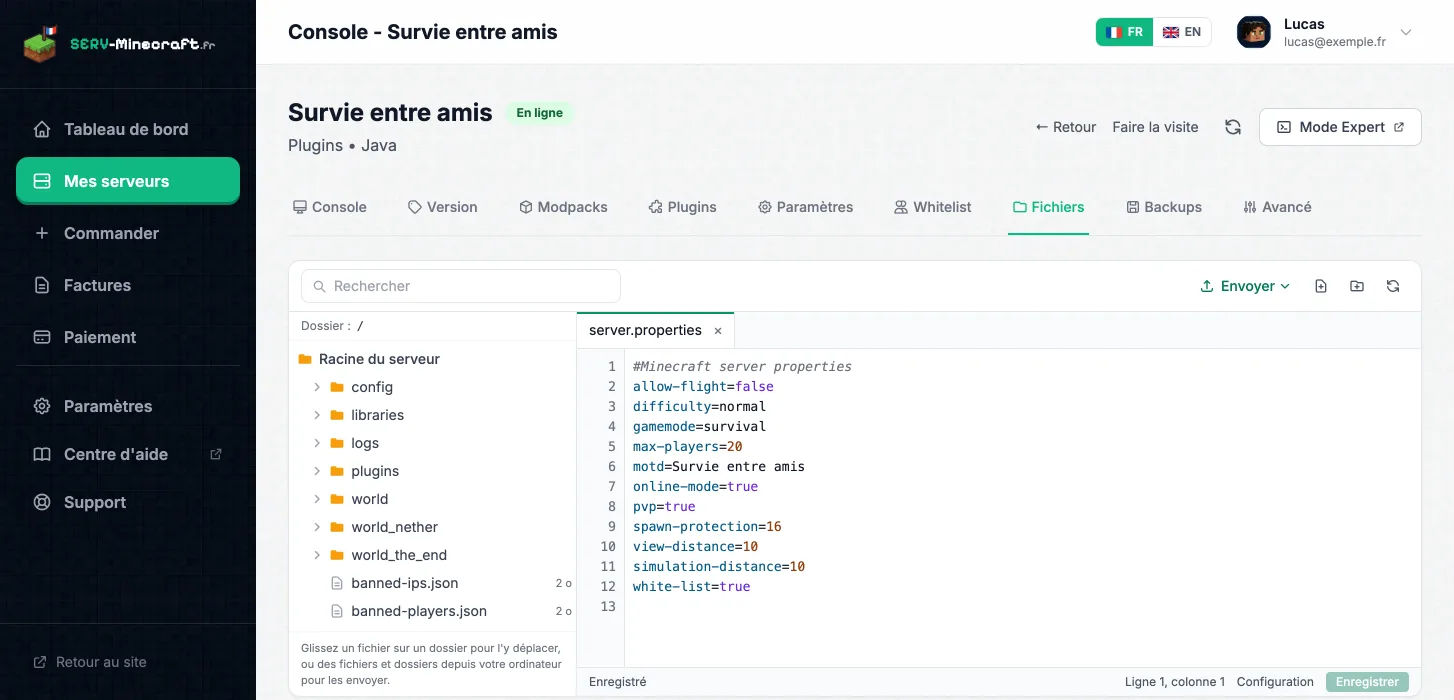Screen dimensions: 1454x700
Task: Open the Console tab
Action: click(x=329, y=207)
